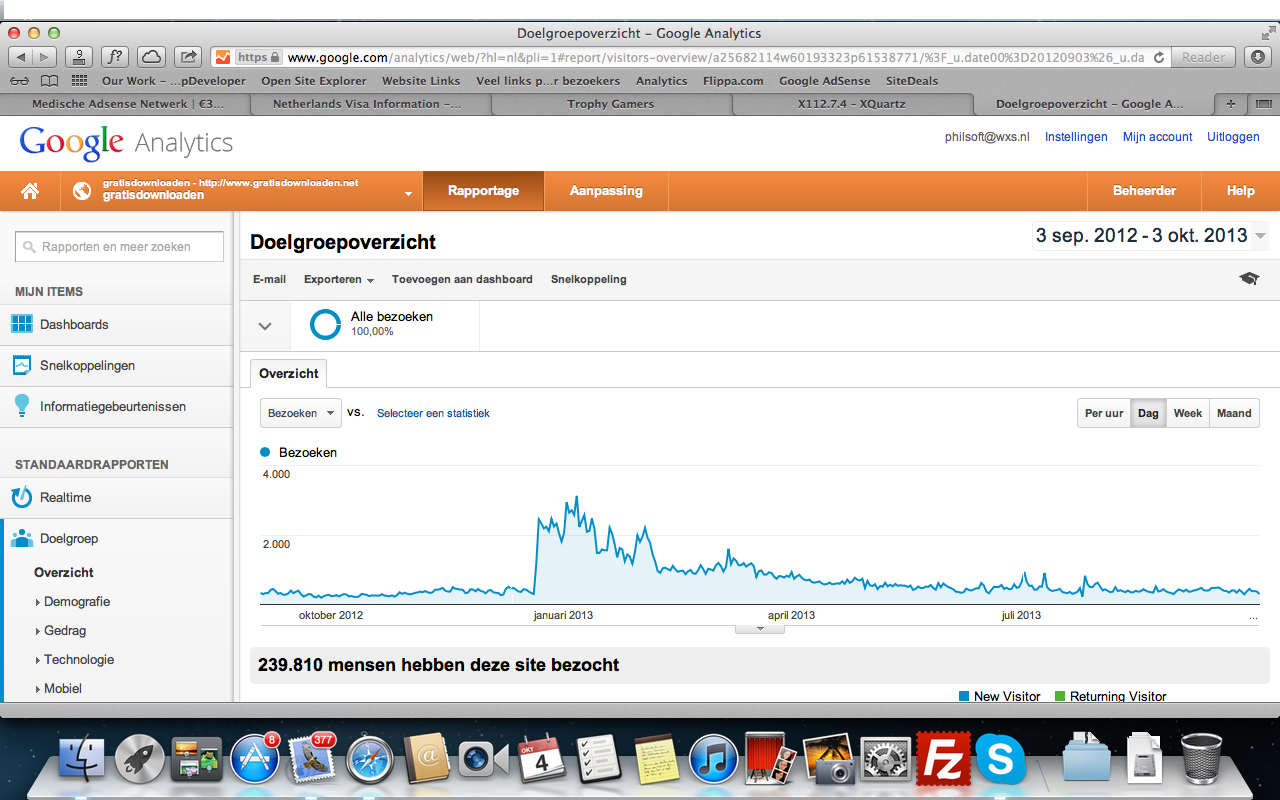The width and height of the screenshot is (1280, 800).
Task: Launch FaceTime camera icon in Dock
Action: [x=485, y=760]
